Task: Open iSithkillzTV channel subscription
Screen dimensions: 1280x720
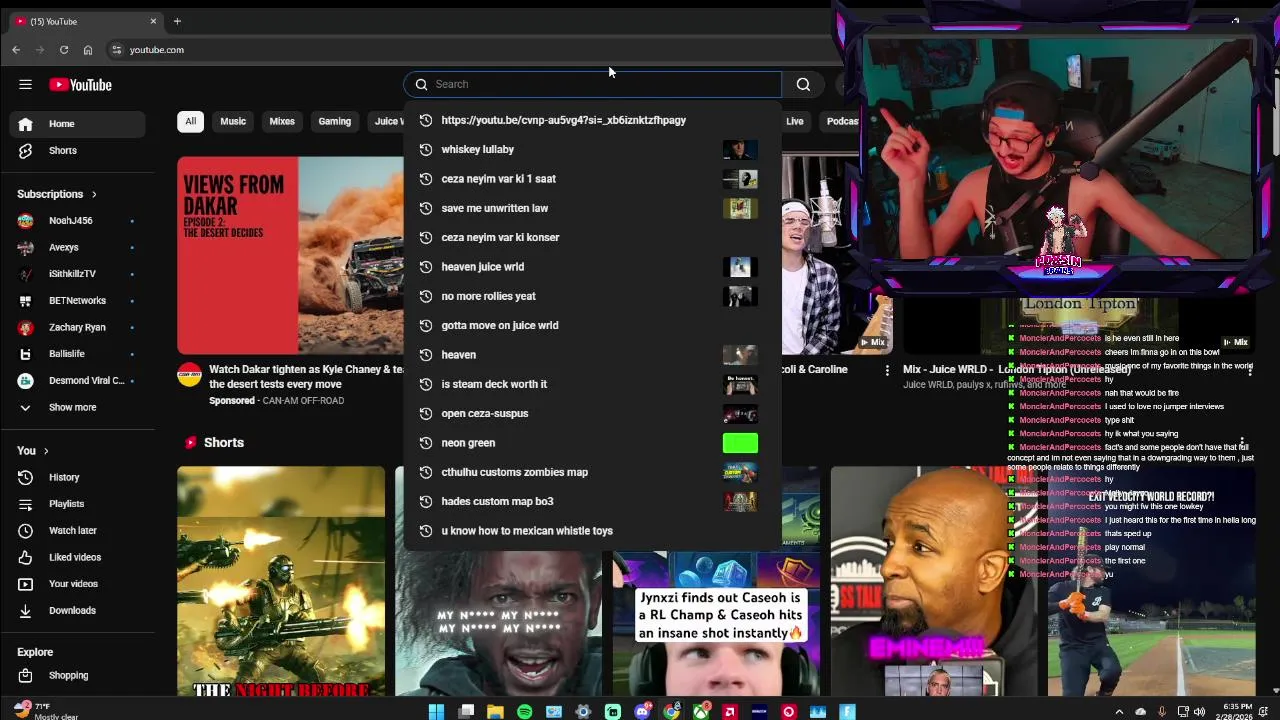Action: (x=78, y=274)
